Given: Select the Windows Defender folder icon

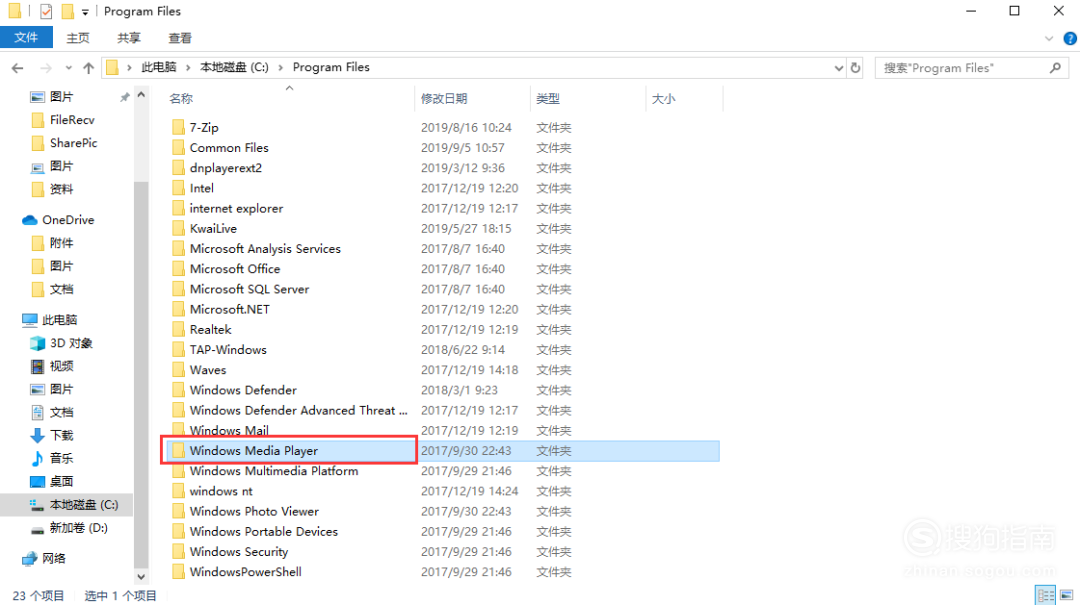Looking at the screenshot, I should click(178, 390).
